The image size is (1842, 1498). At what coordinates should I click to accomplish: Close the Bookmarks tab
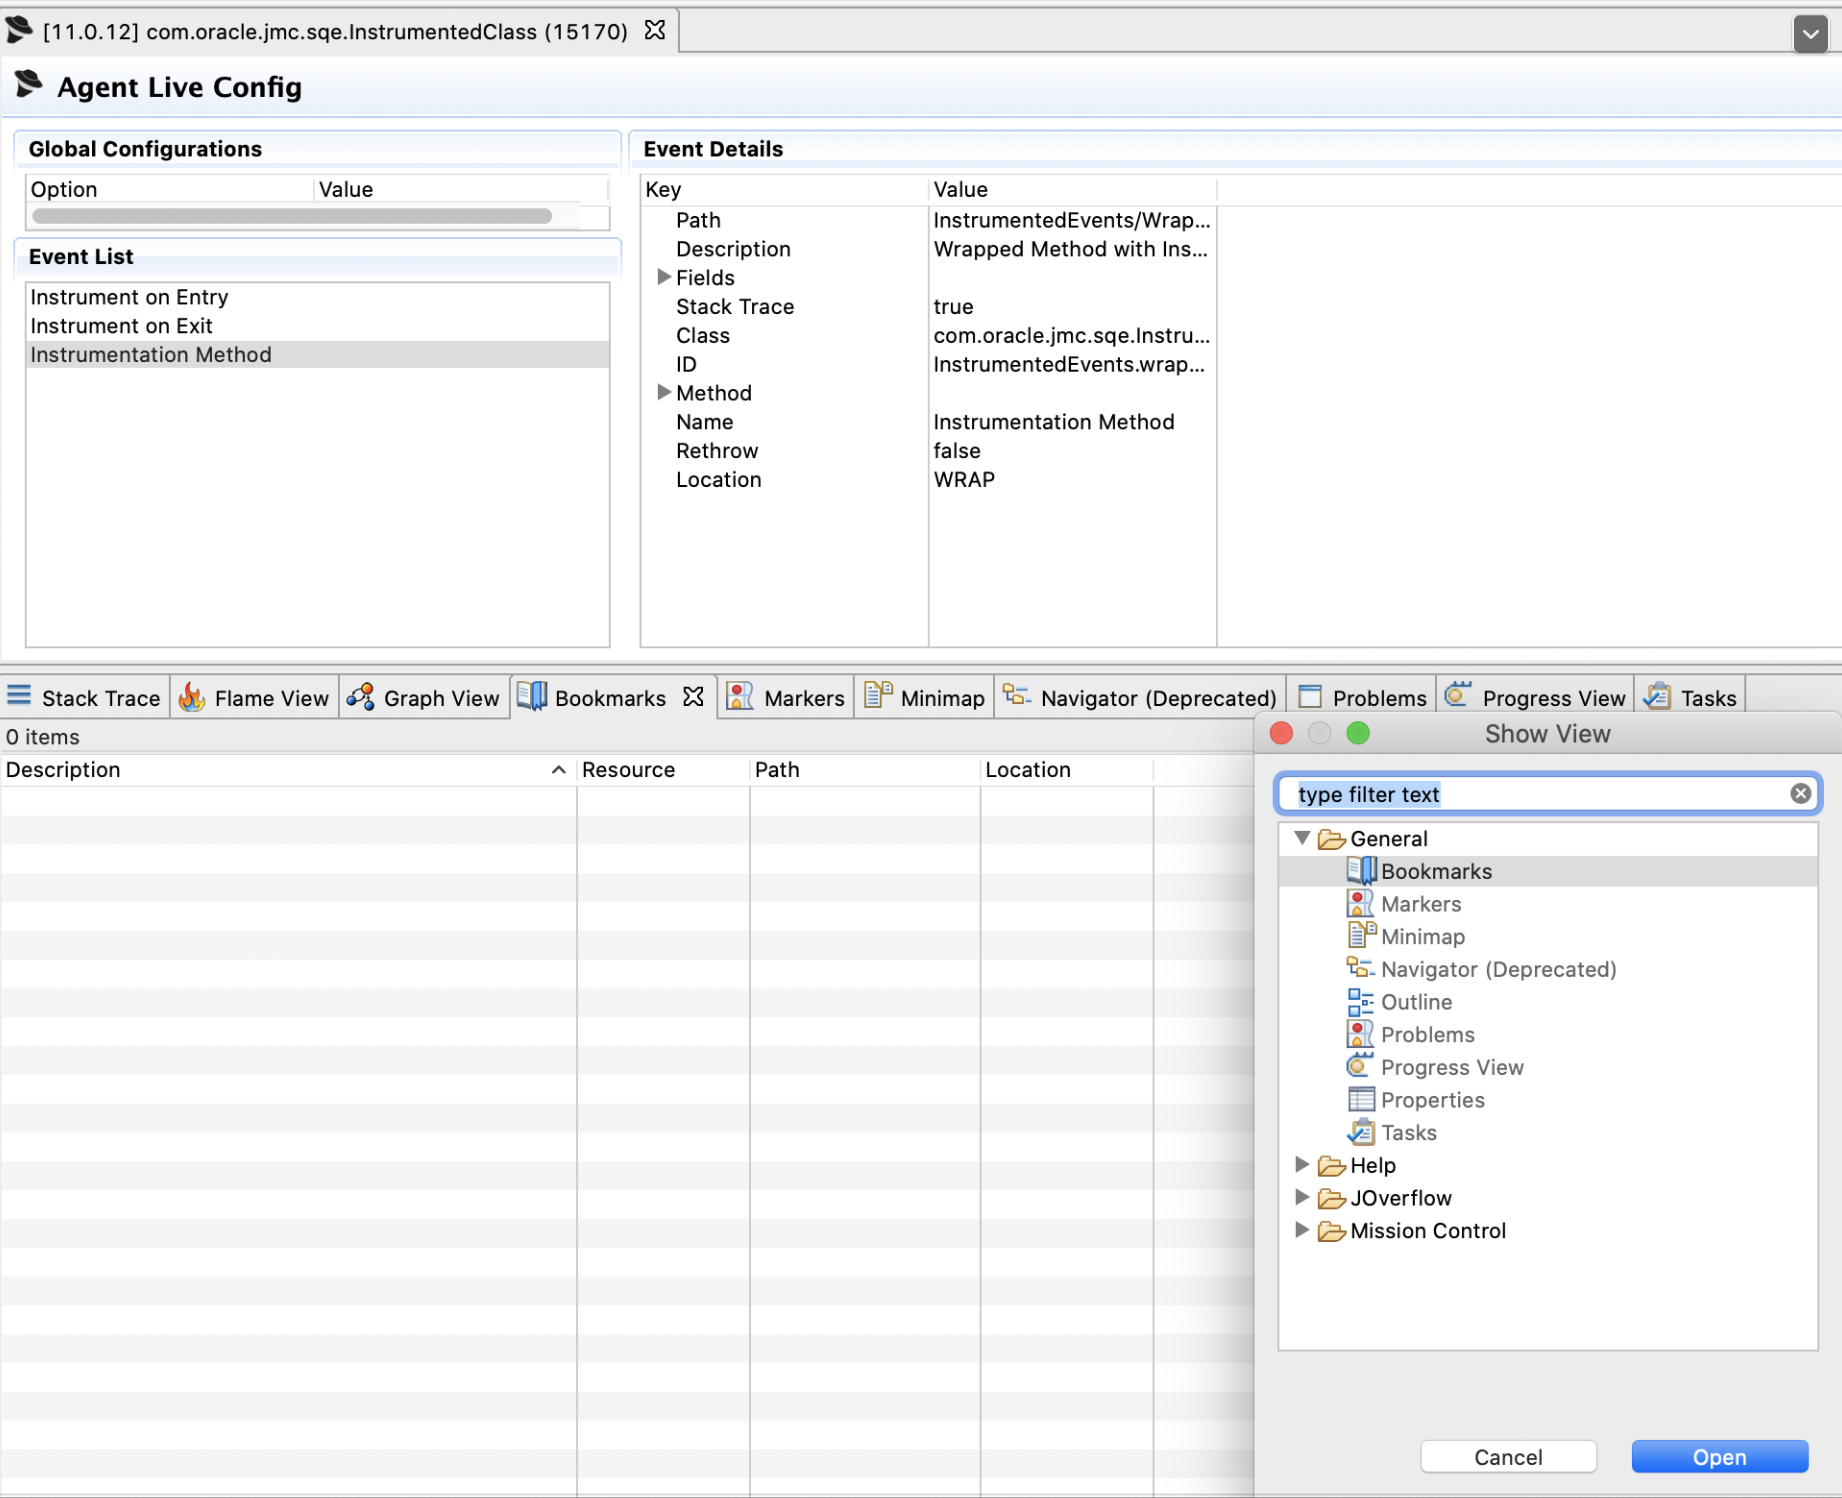(x=693, y=697)
